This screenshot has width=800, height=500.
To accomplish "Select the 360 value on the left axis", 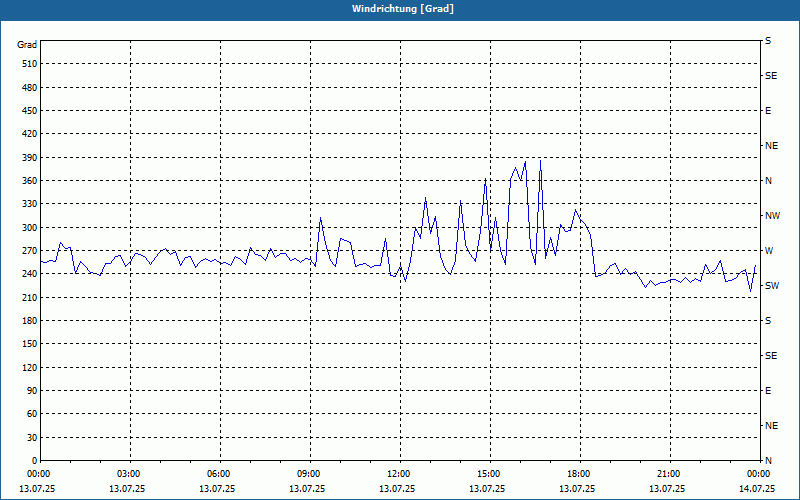I will click(x=30, y=181).
